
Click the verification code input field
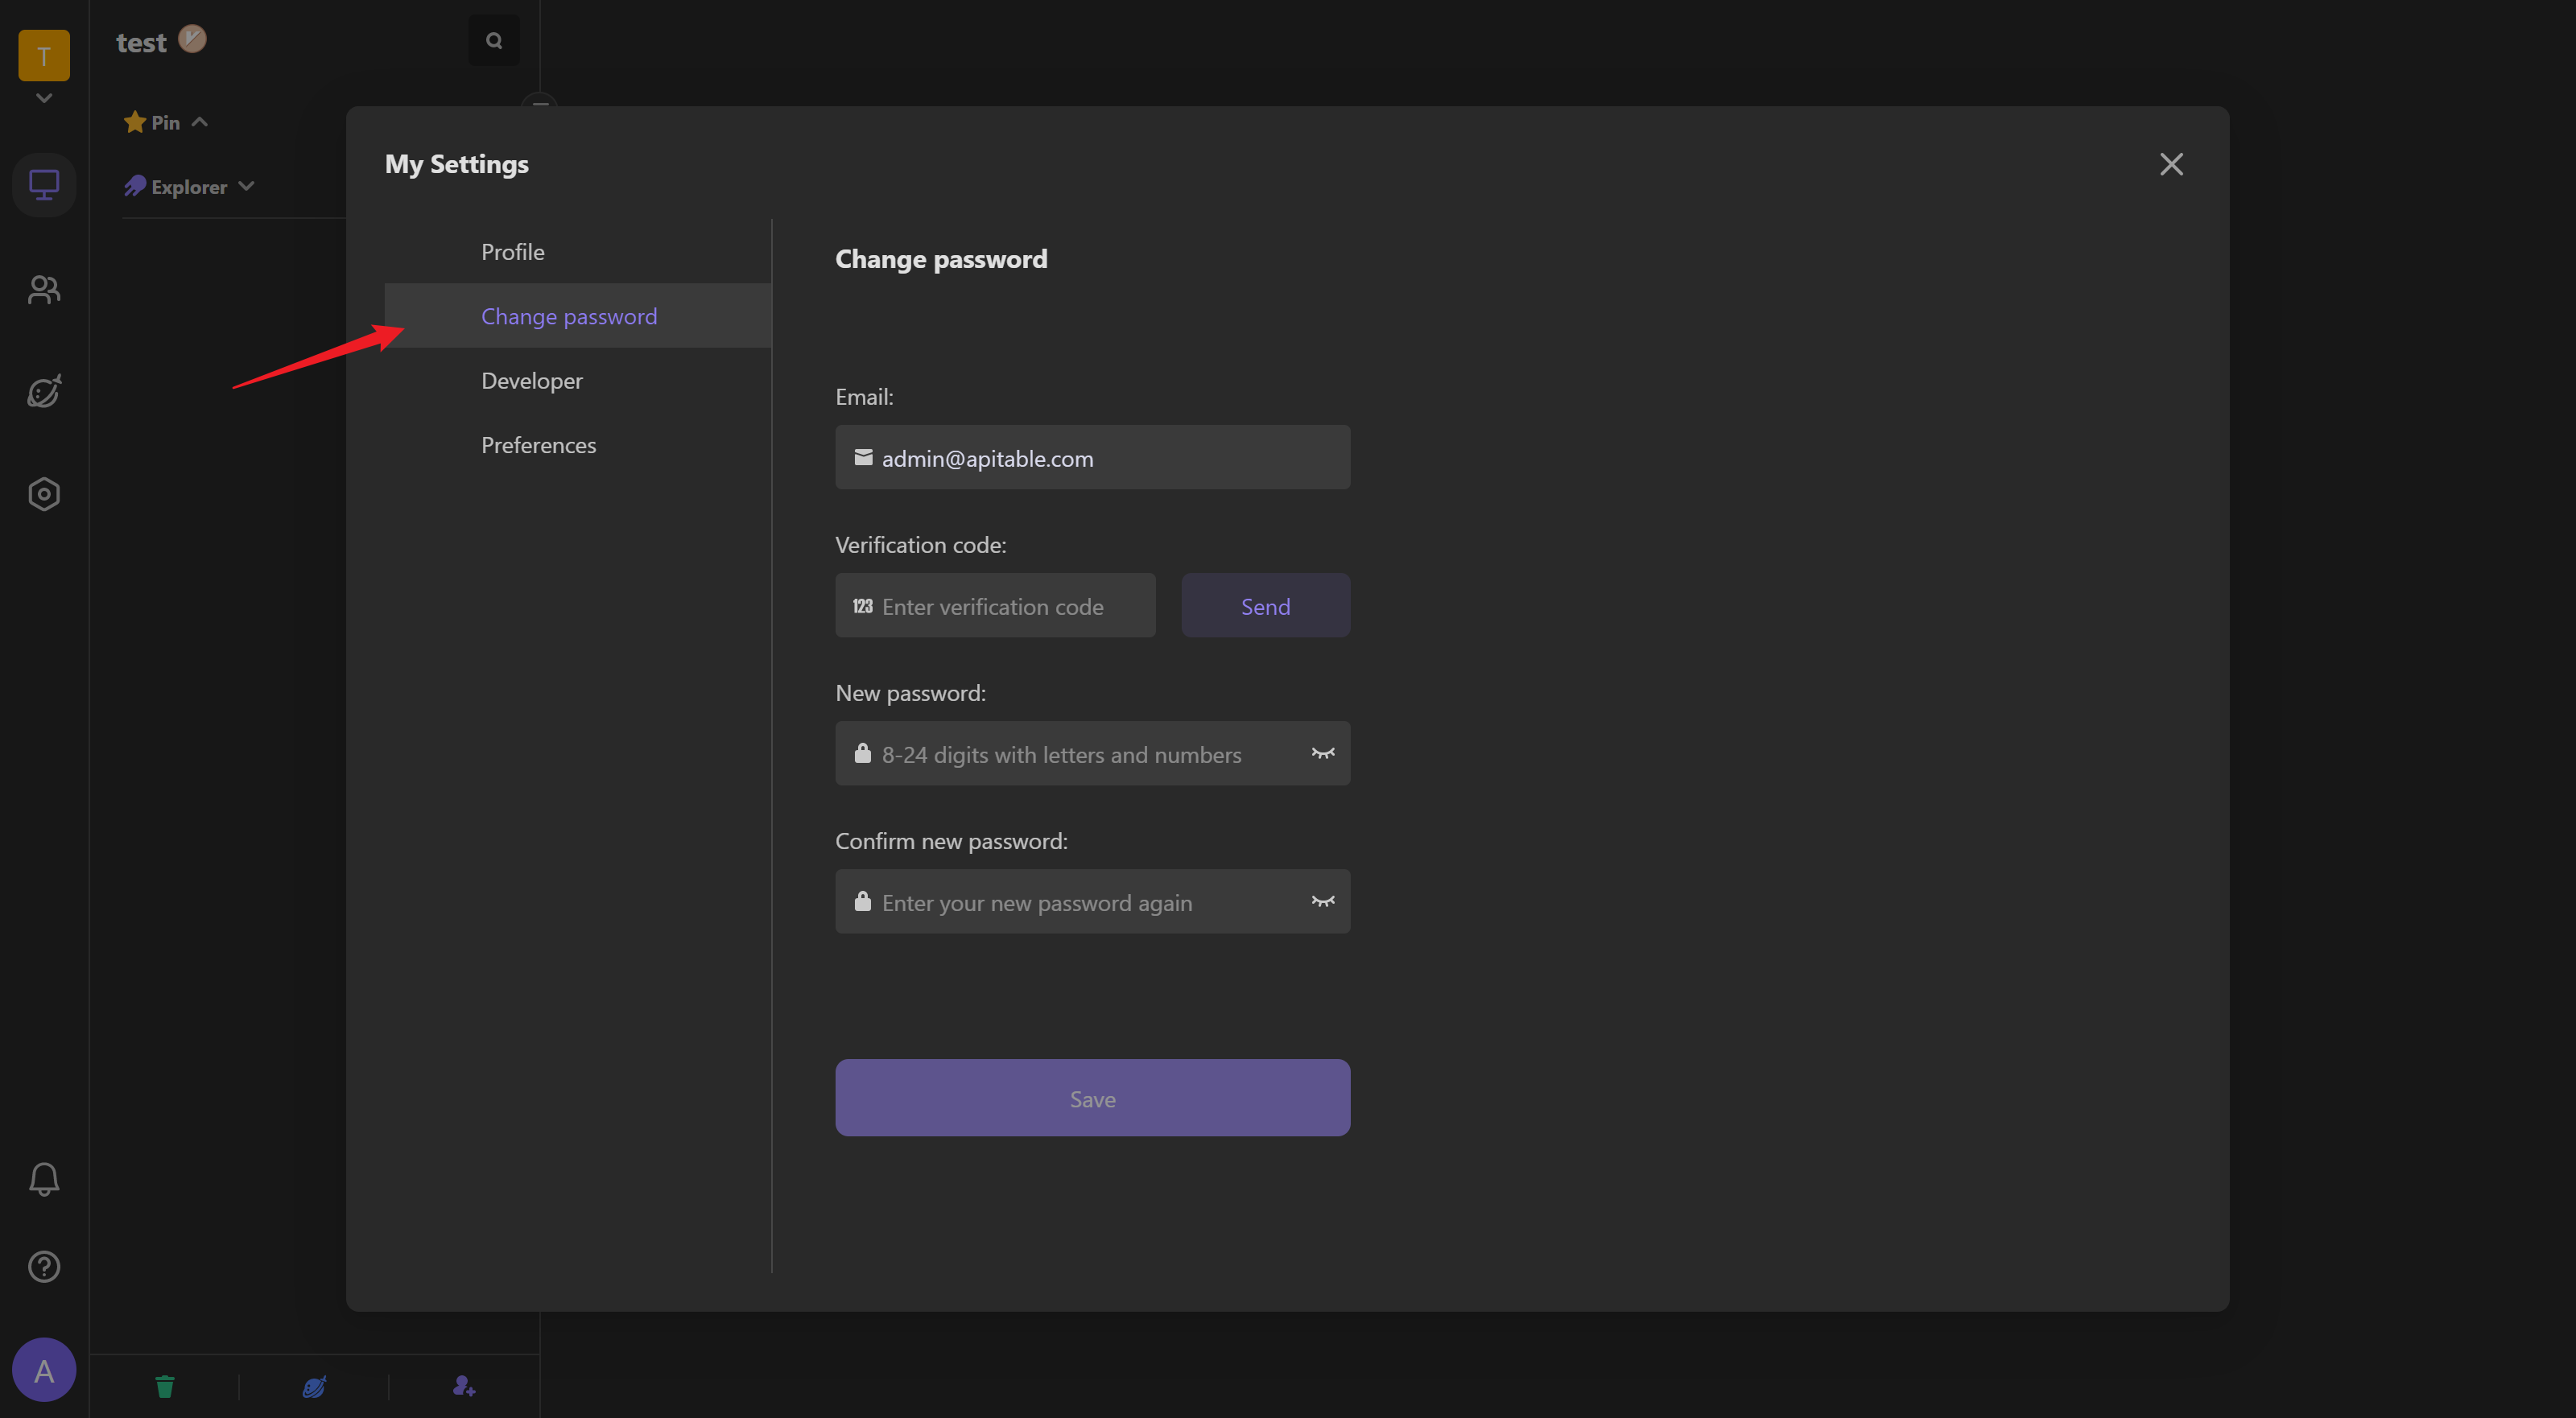point(993,605)
